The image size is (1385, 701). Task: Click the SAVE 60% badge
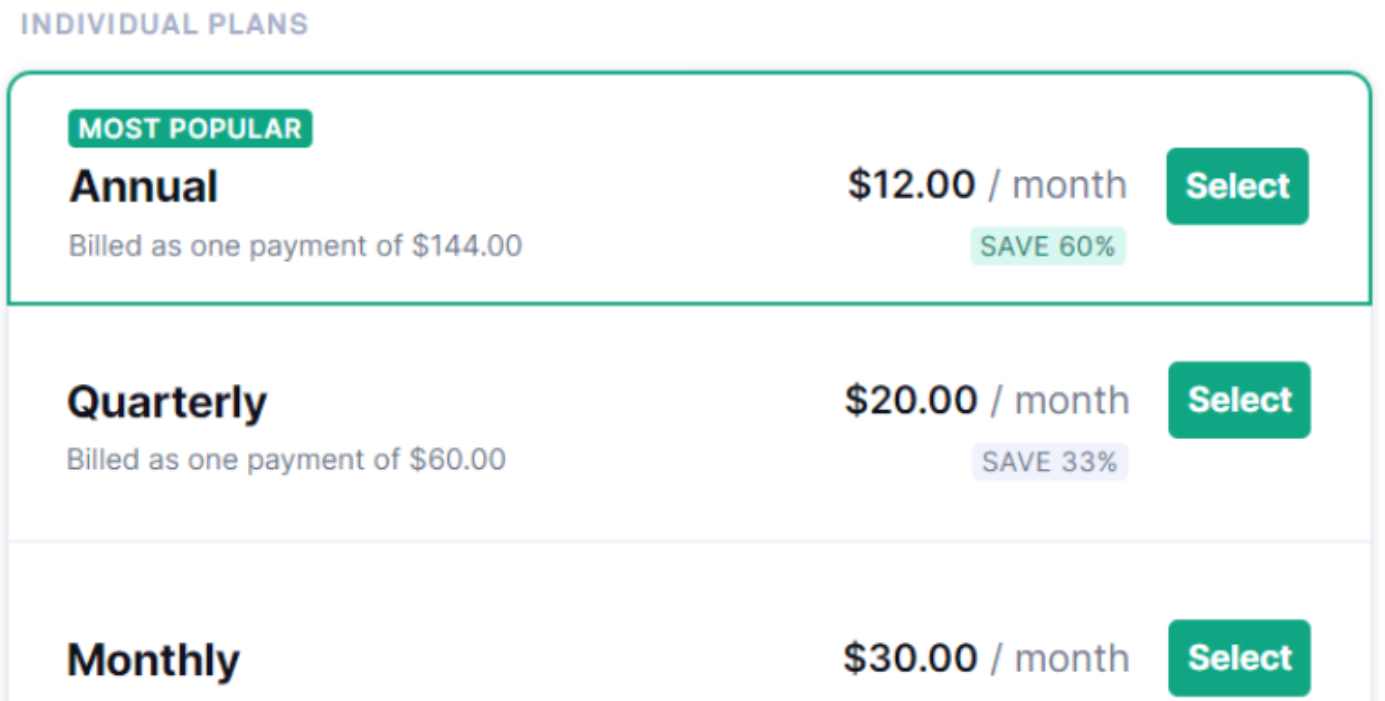coord(1047,246)
